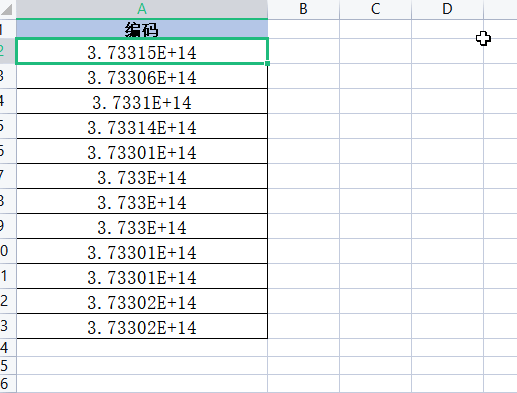Select the 编码 header cell
The height and width of the screenshot is (393, 517).
[142, 29]
